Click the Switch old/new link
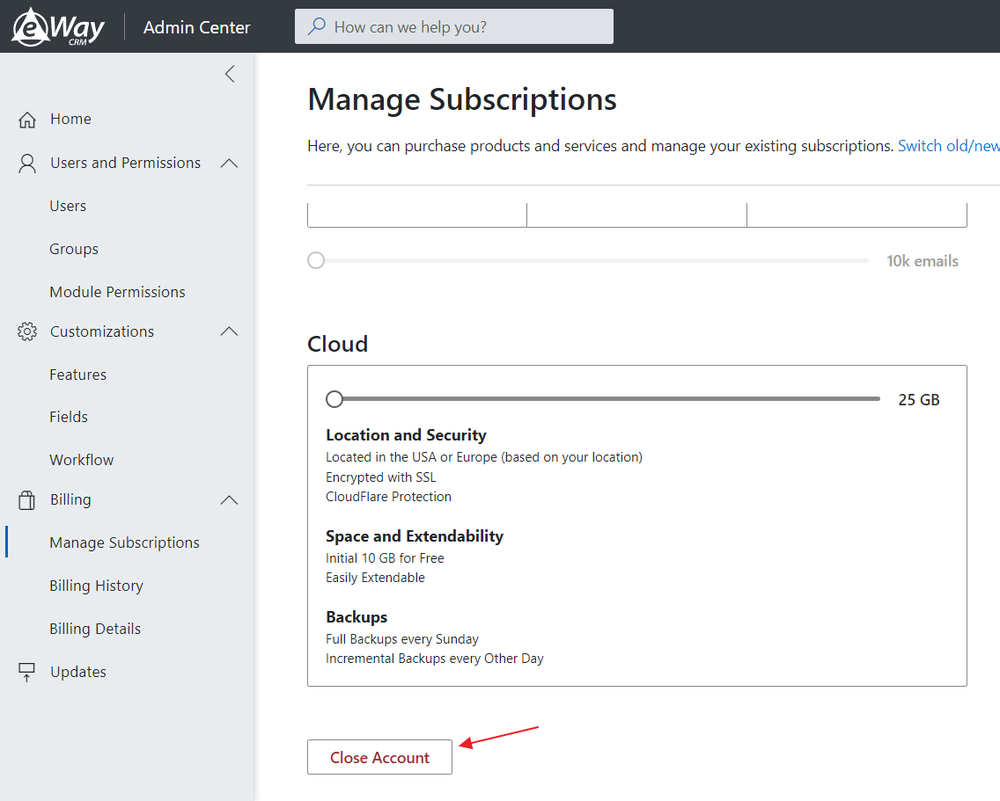This screenshot has width=1000, height=801. point(948,146)
